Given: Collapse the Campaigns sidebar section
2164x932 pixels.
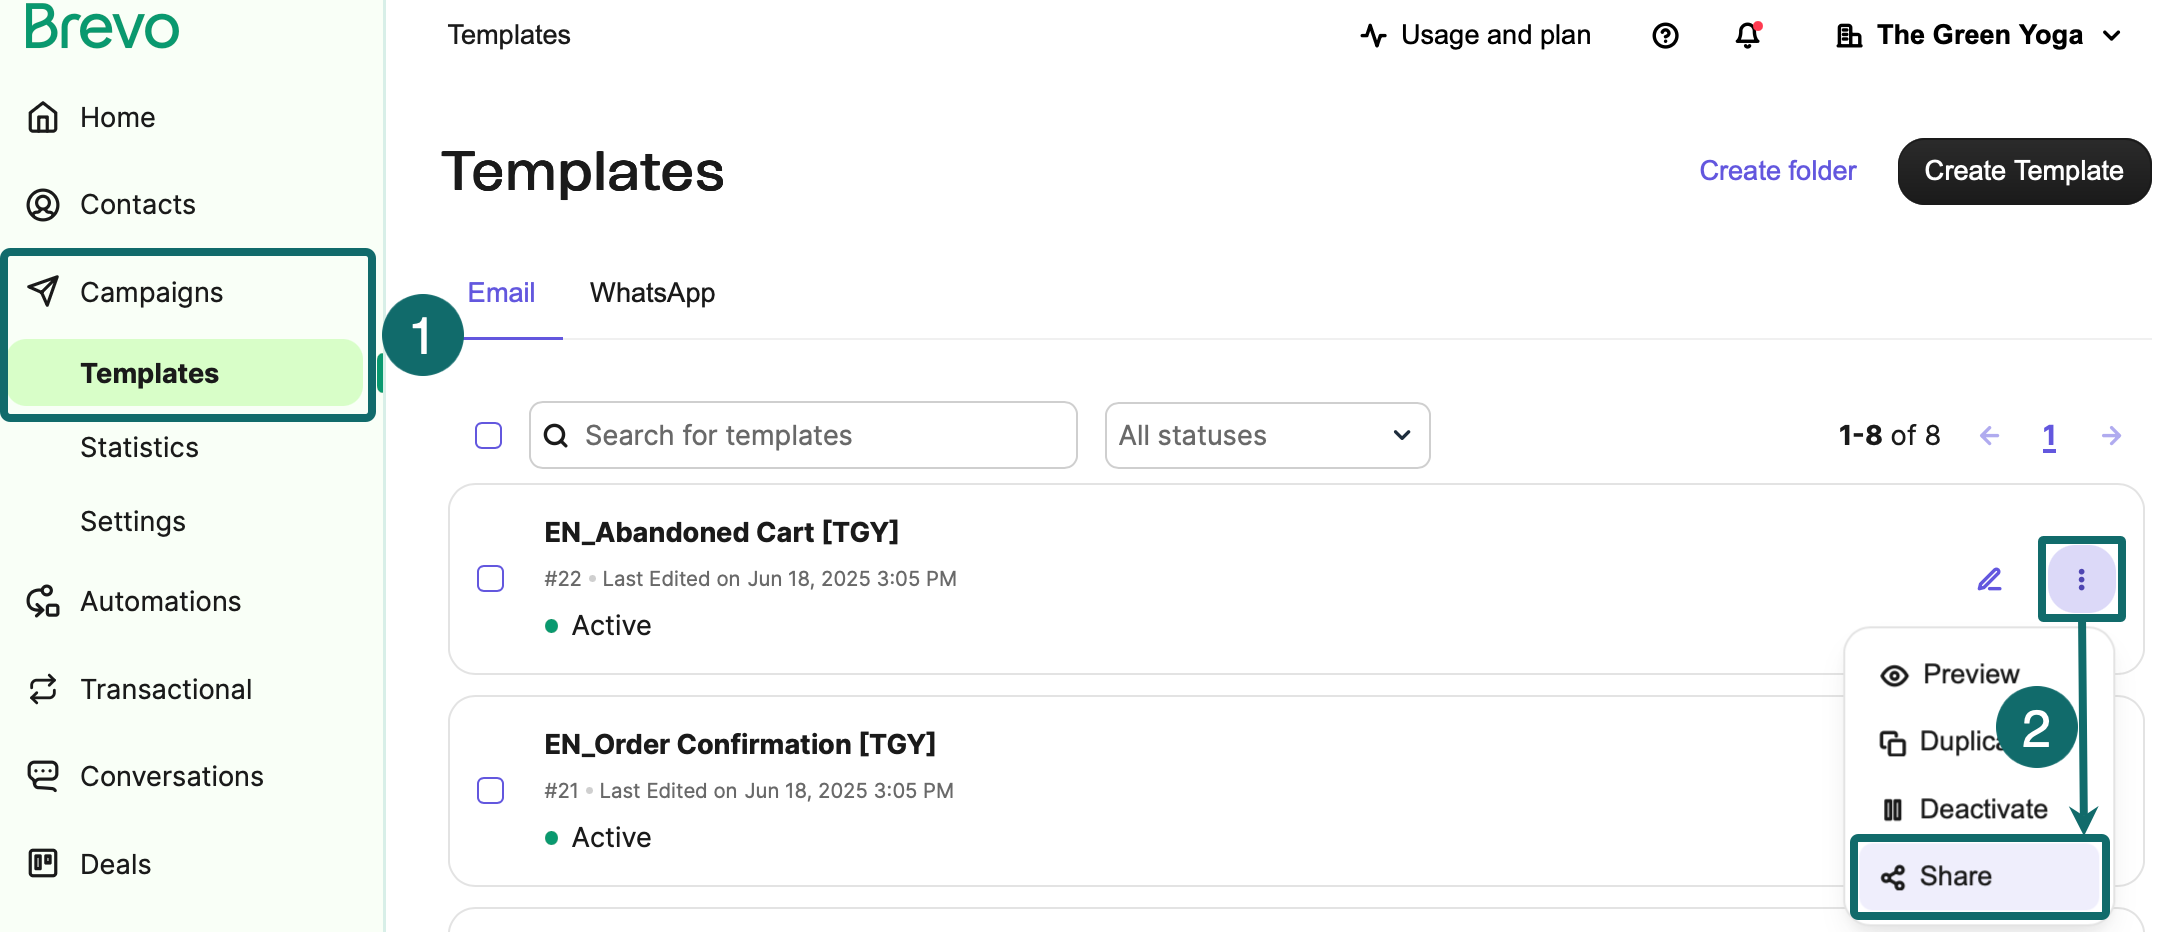Looking at the screenshot, I should (x=152, y=292).
